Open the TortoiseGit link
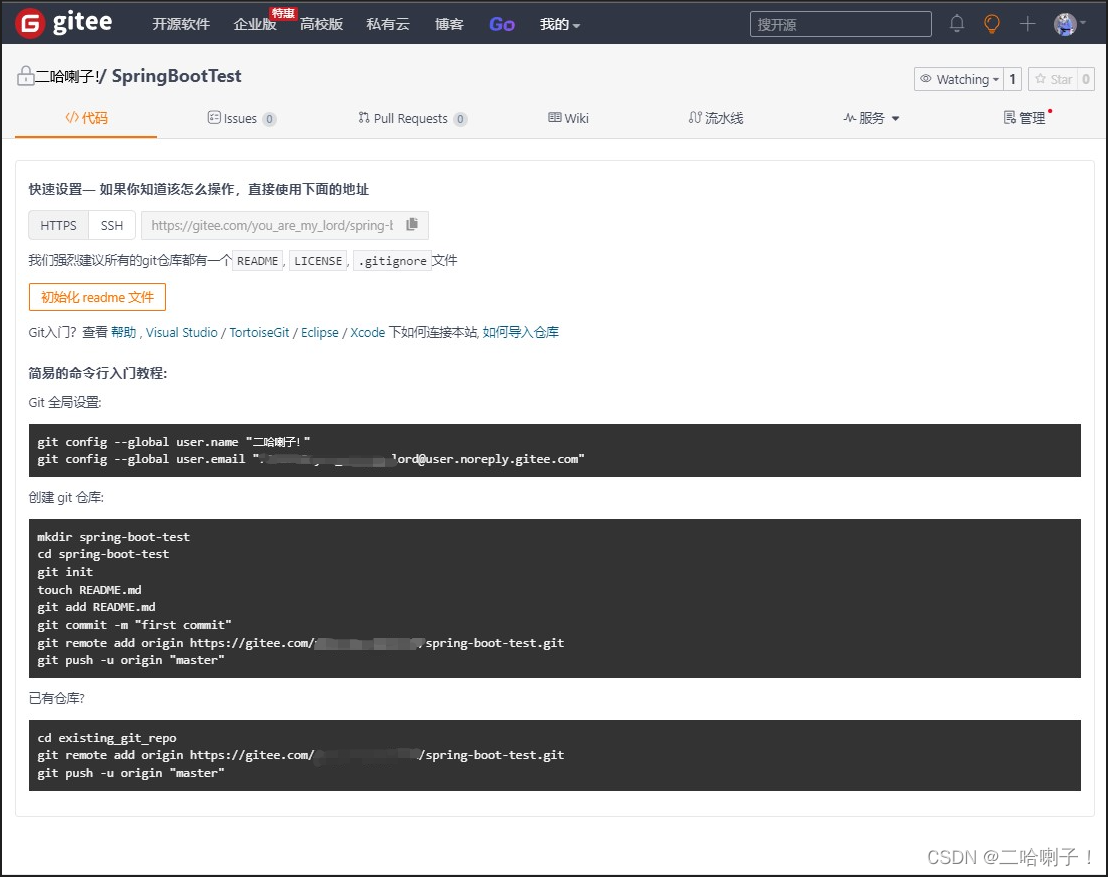This screenshot has height=877, width=1108. pyautogui.click(x=259, y=332)
